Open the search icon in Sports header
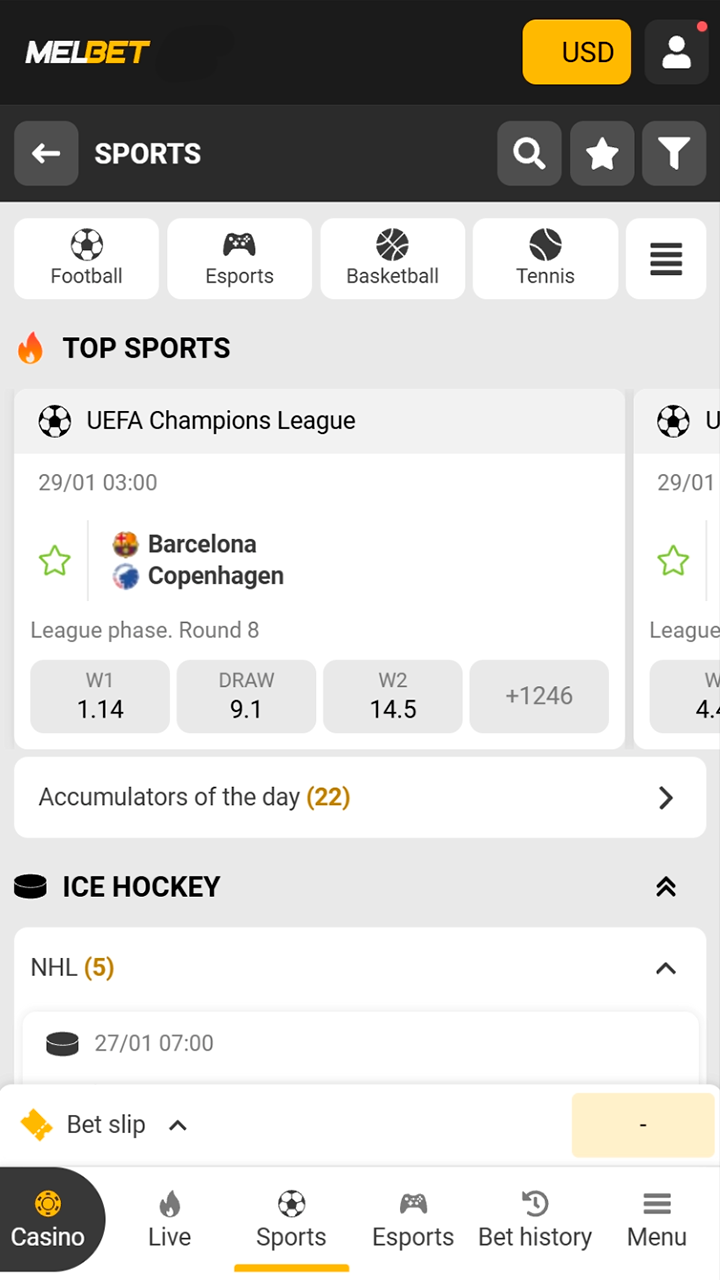This screenshot has height=1280, width=720. [x=529, y=154]
